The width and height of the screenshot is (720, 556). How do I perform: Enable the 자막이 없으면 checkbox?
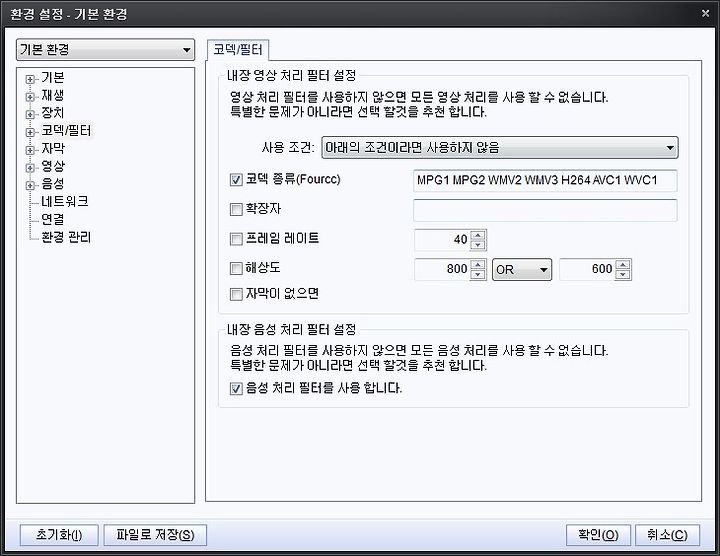(236, 294)
